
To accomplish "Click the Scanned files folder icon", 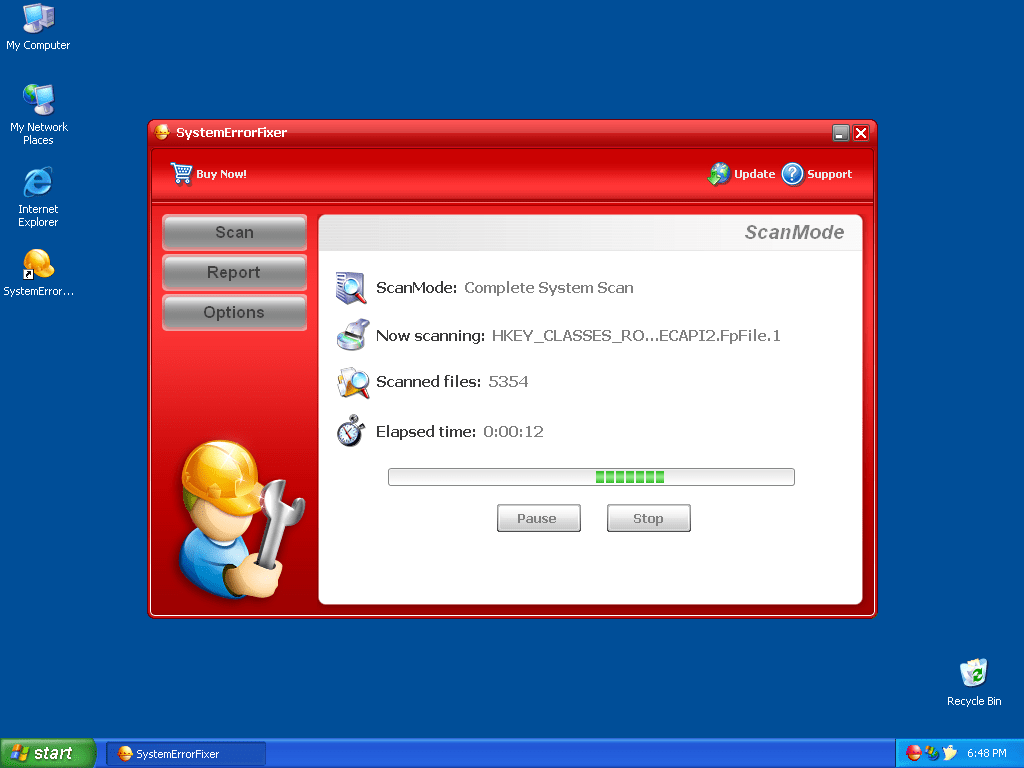I will [x=351, y=382].
